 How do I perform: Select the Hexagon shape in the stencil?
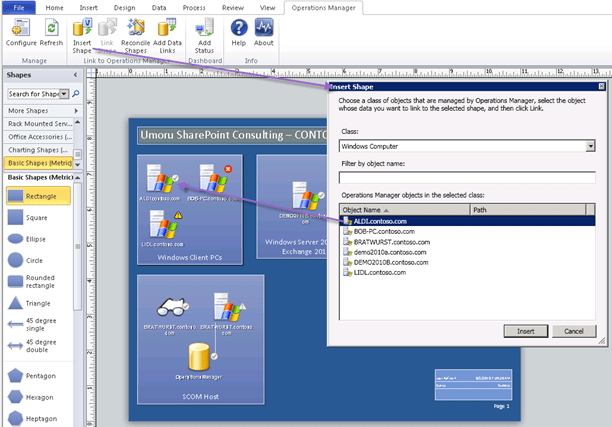click(30, 397)
